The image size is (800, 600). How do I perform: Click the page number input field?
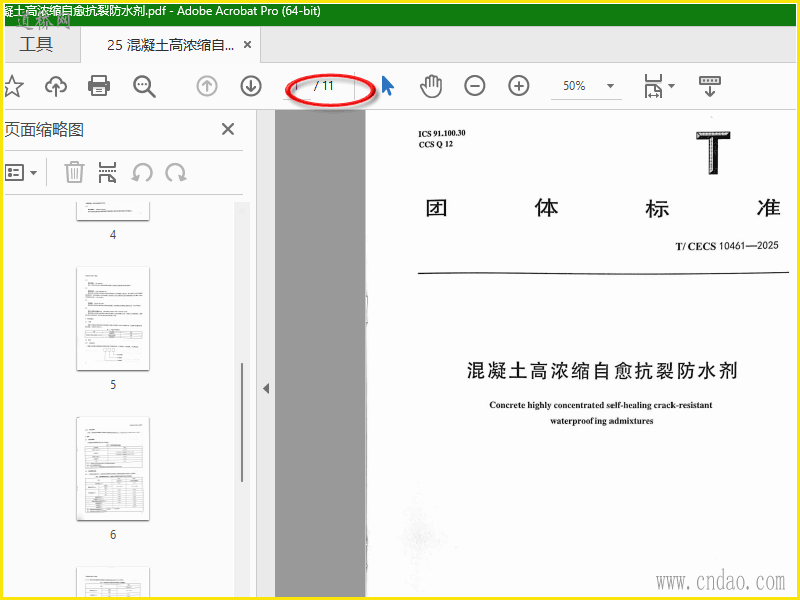(x=297, y=86)
